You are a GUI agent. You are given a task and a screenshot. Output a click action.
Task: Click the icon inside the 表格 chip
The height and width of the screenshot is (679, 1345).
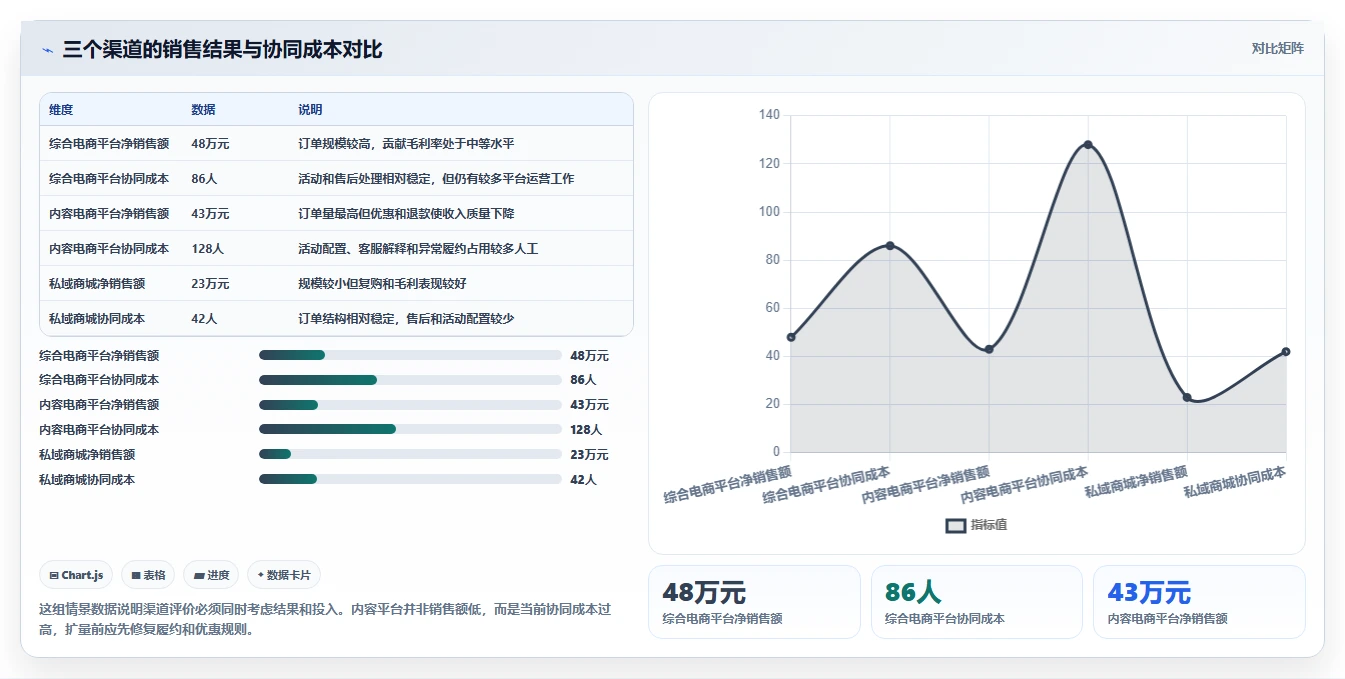coord(136,576)
